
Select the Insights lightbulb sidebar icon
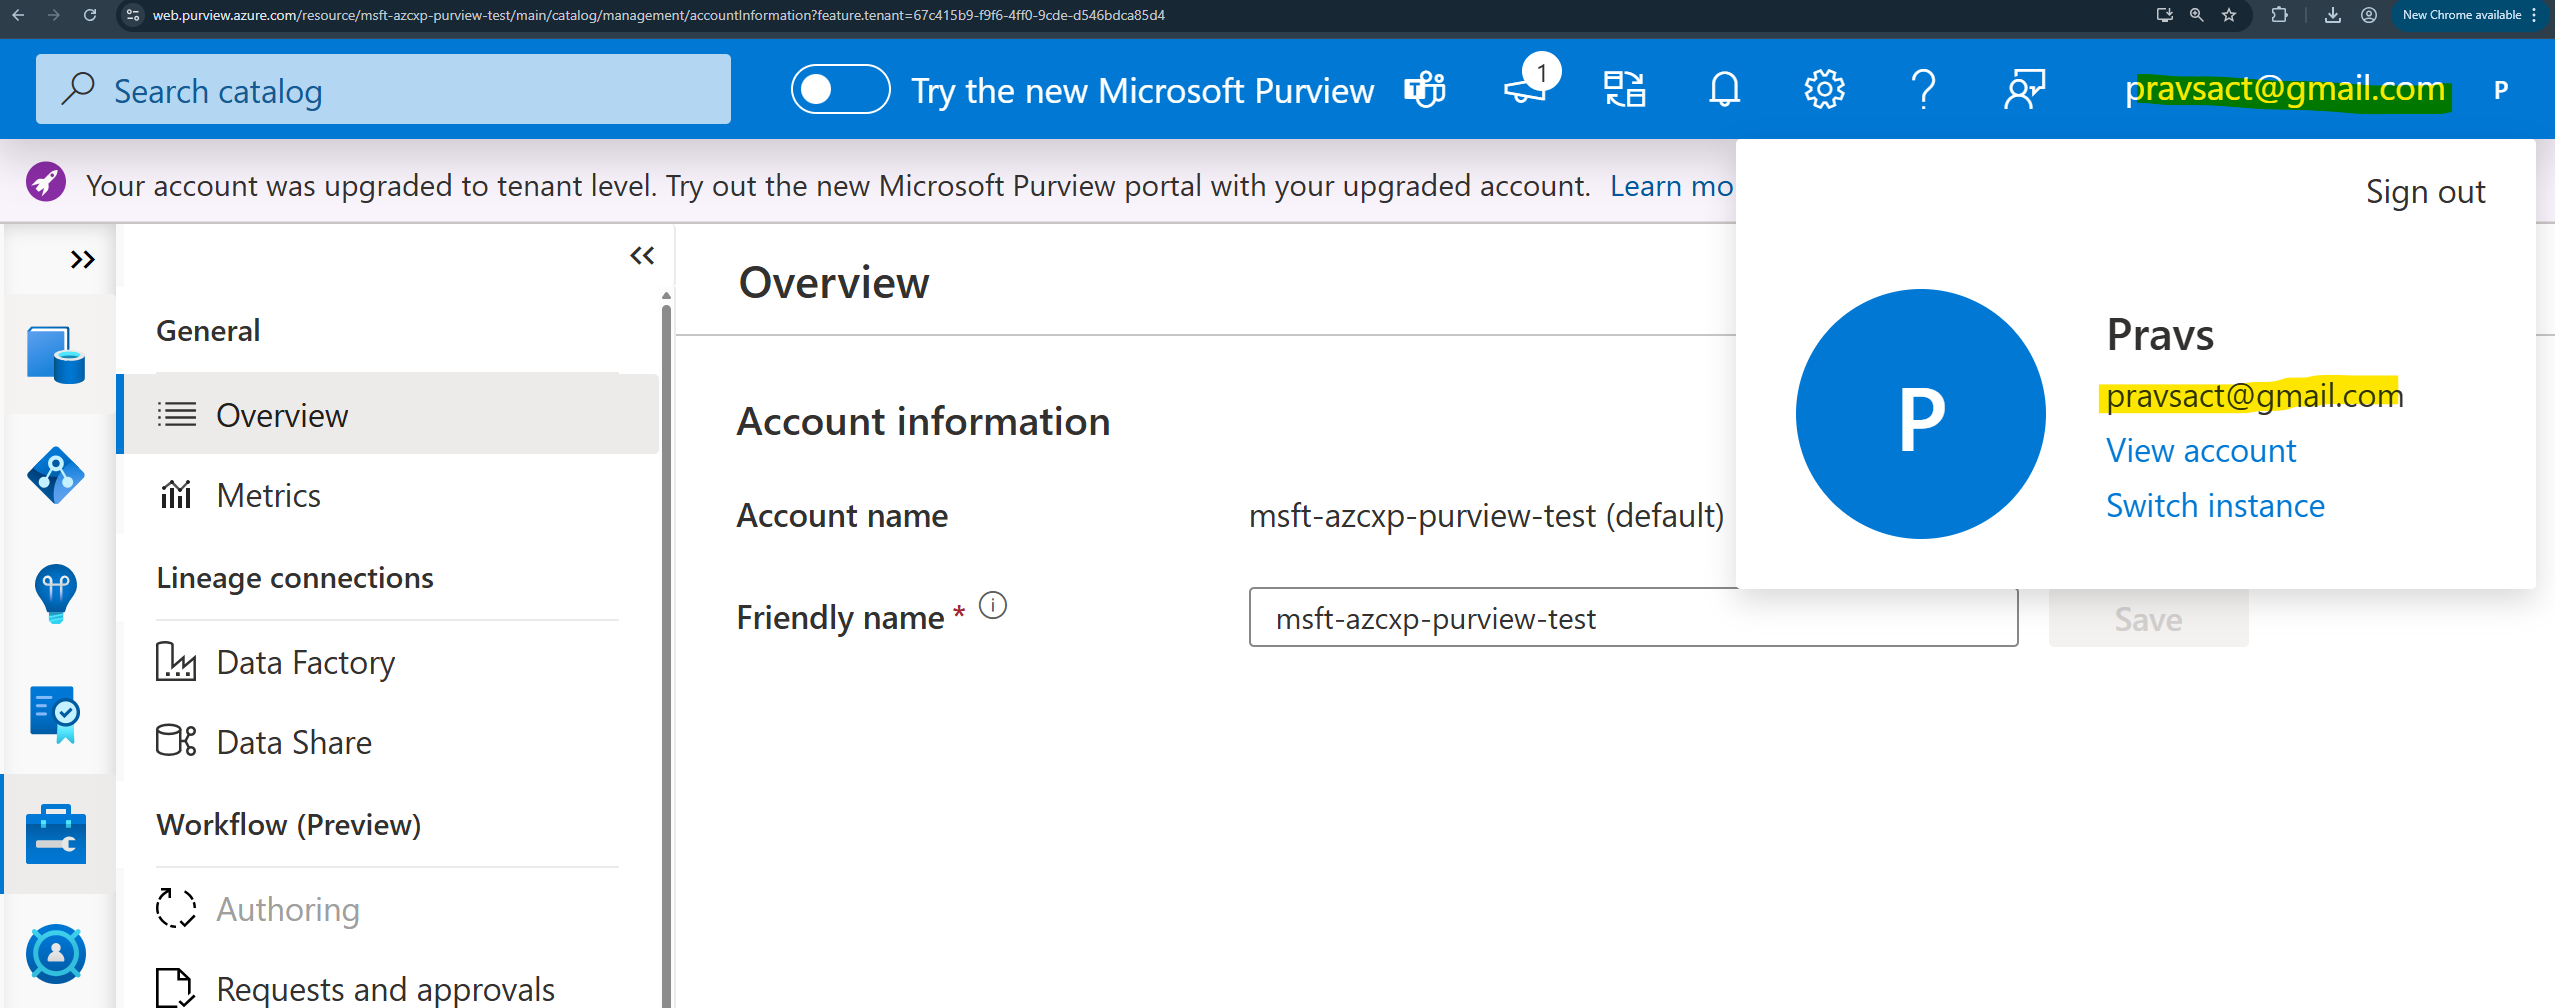tap(55, 593)
